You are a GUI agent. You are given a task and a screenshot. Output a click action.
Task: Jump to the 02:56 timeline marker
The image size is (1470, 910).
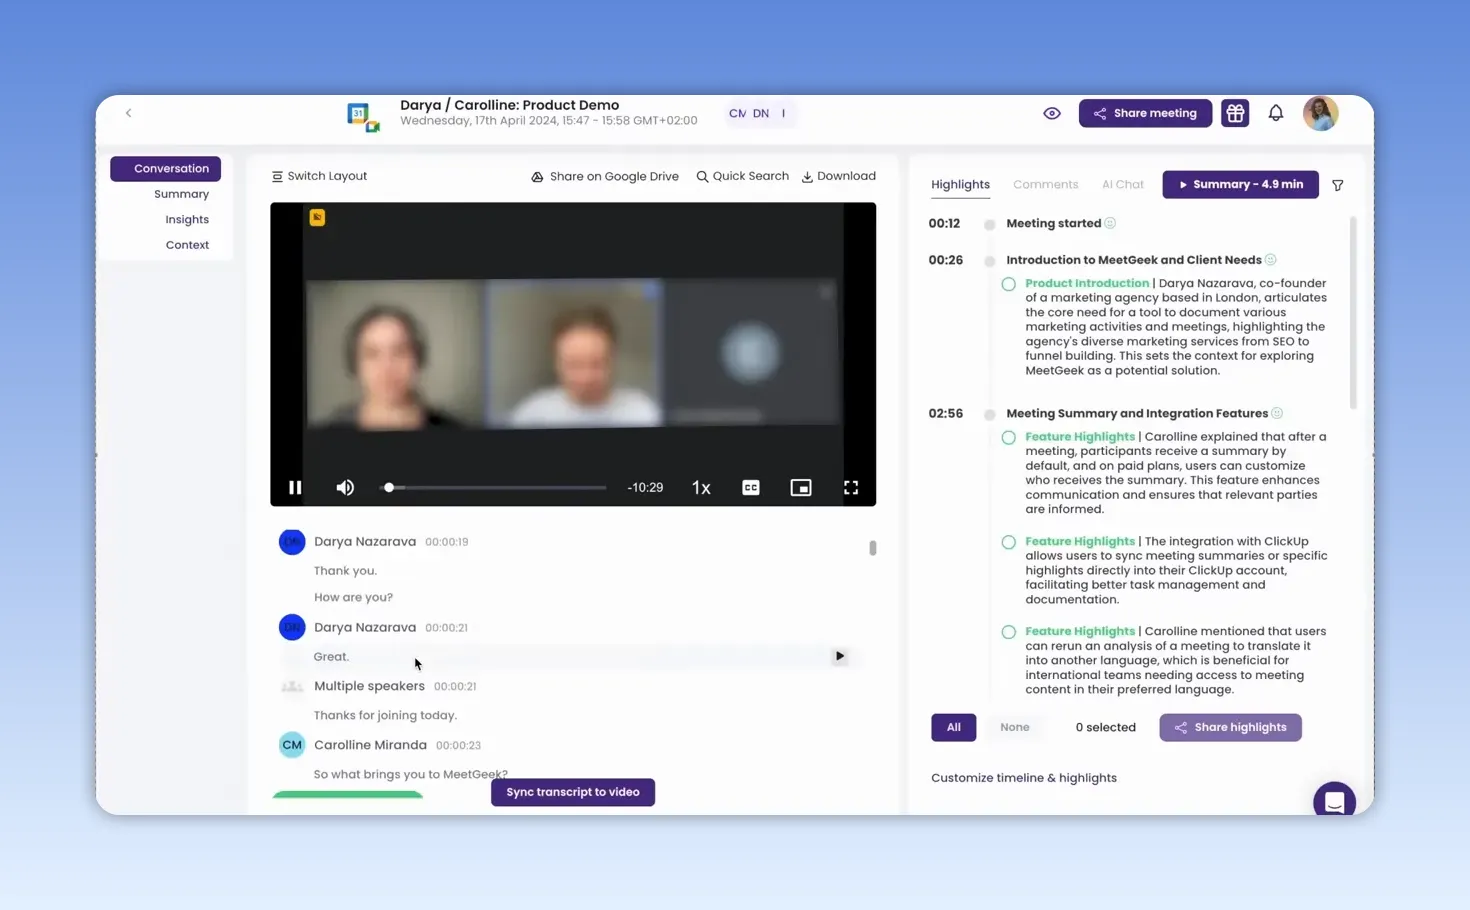[945, 413]
